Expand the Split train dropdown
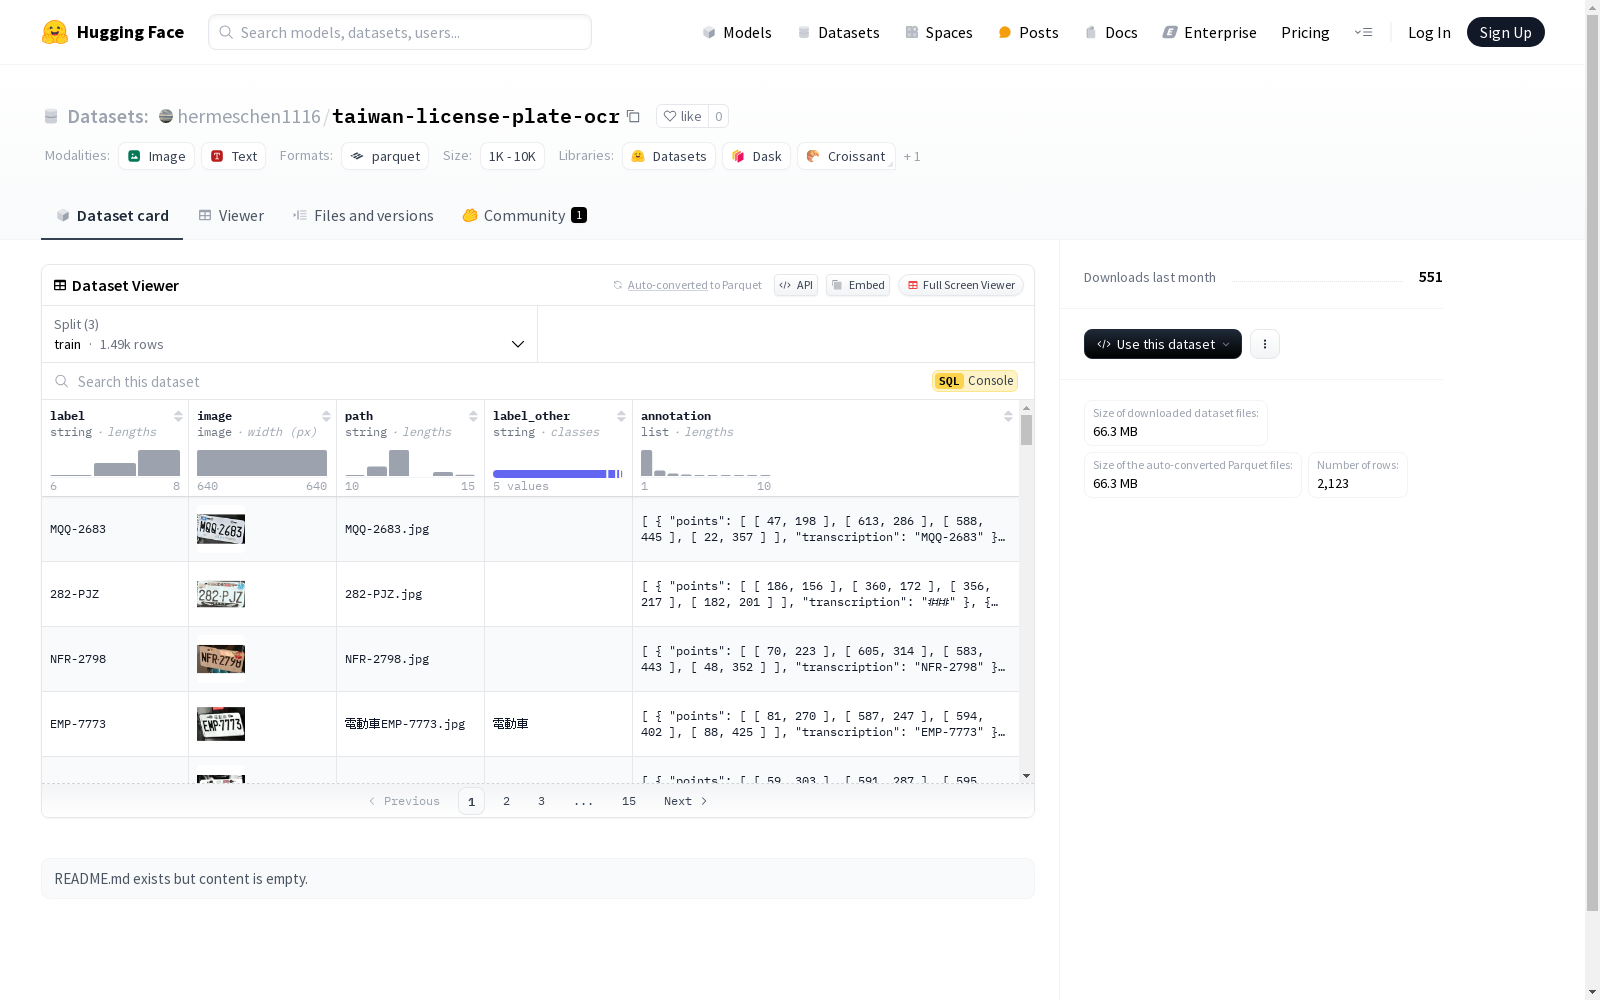 click(290, 334)
